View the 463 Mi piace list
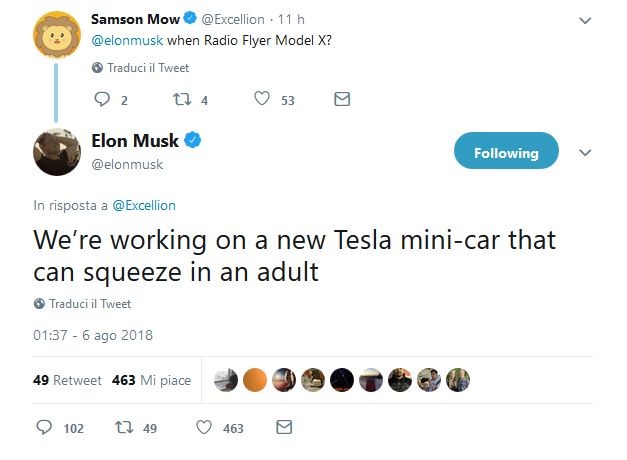Image resolution: width=627 pixels, height=460 pixels. 153,380
